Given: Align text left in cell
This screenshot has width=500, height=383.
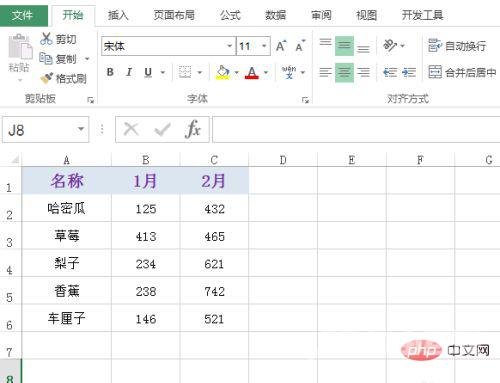Looking at the screenshot, I should coord(325,72).
